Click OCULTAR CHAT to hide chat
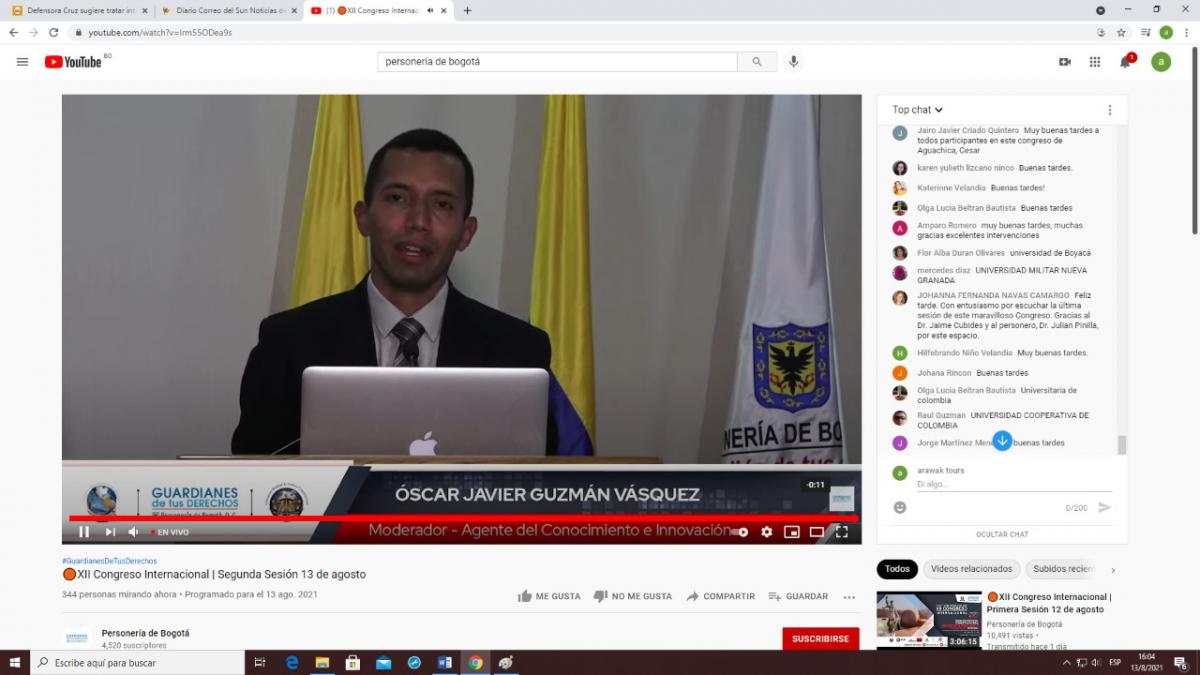The height and width of the screenshot is (675, 1200). pos(1002,534)
